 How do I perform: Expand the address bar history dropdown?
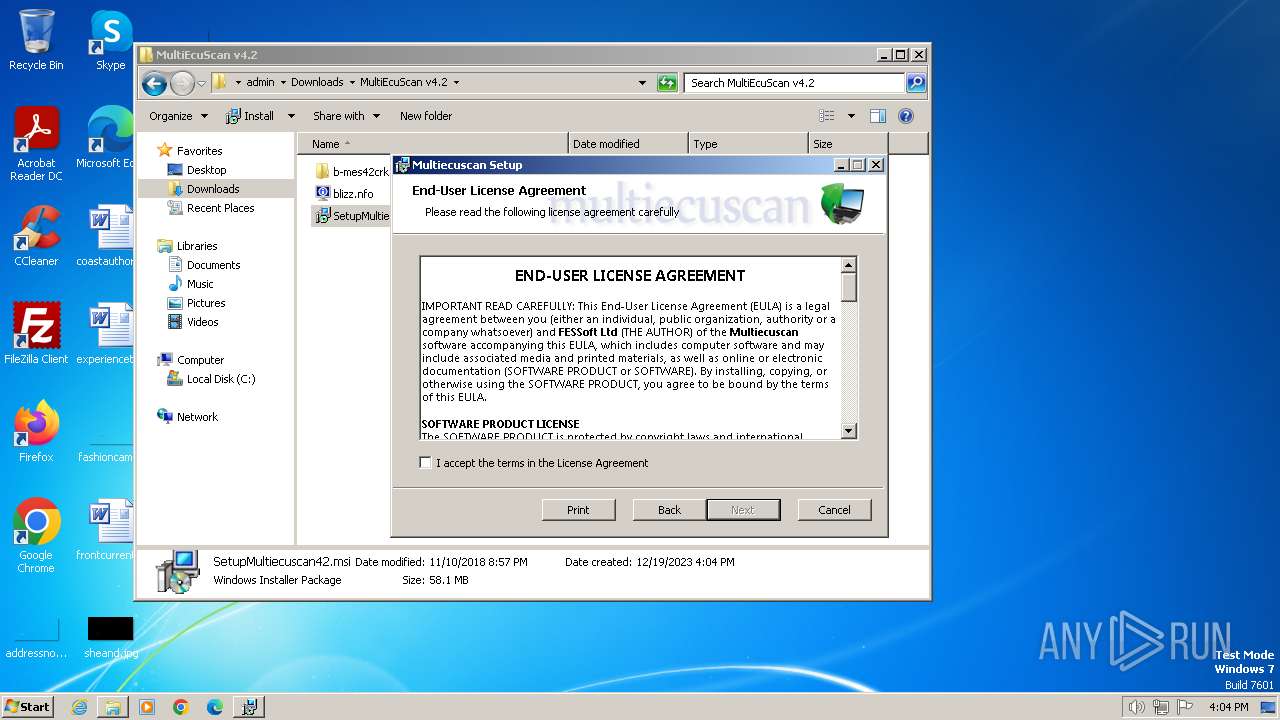(x=642, y=83)
